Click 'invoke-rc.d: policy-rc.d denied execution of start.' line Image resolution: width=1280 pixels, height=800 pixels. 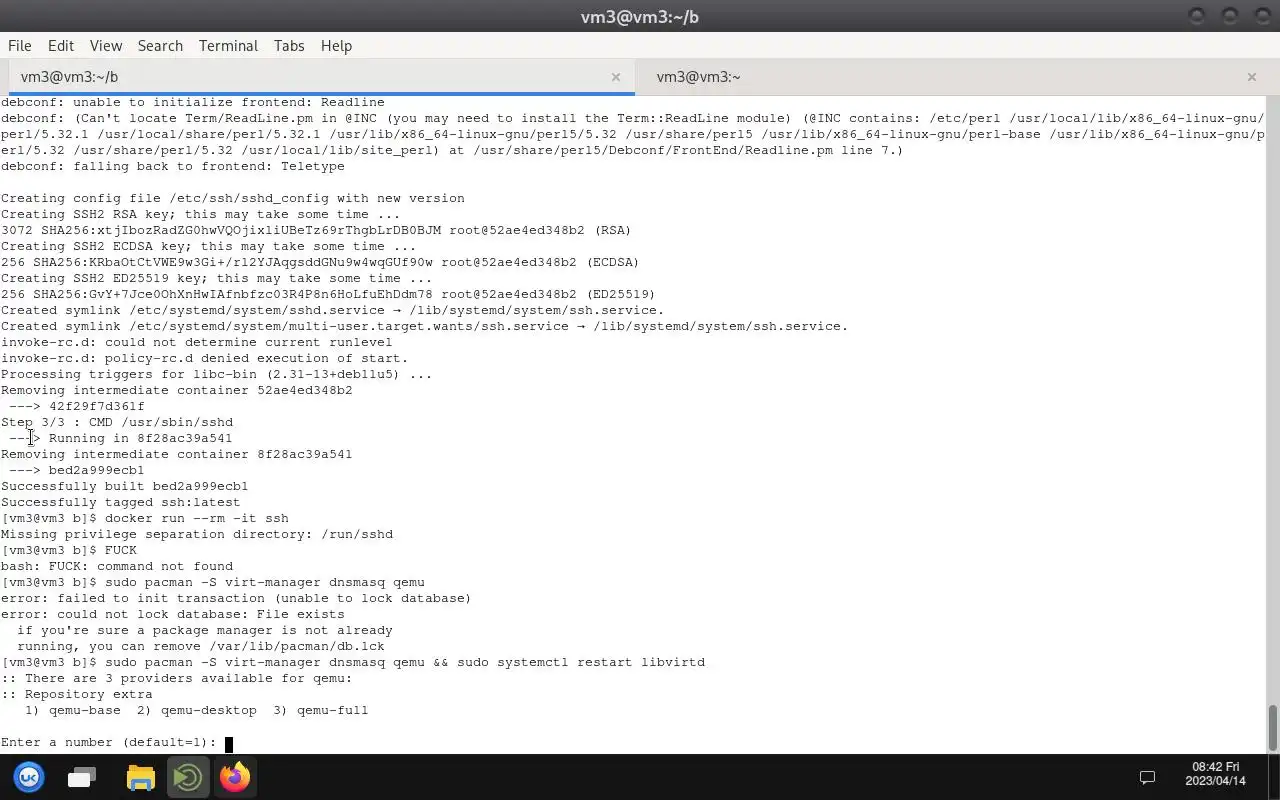[205, 358]
